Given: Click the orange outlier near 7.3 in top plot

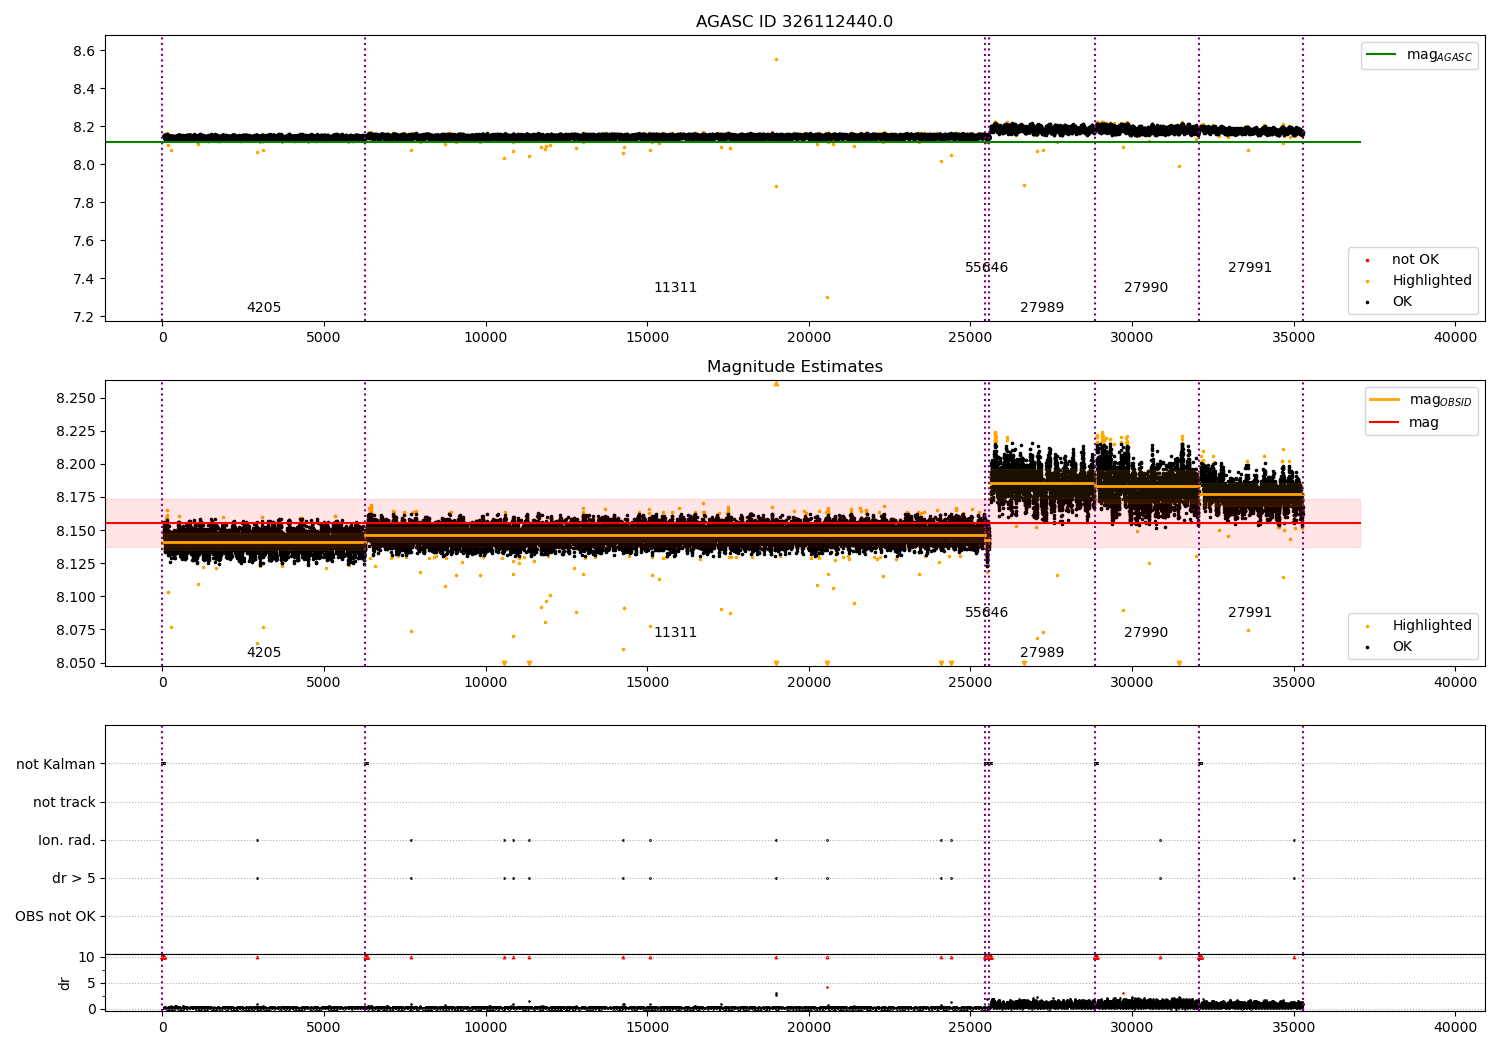Looking at the screenshot, I should (x=827, y=297).
